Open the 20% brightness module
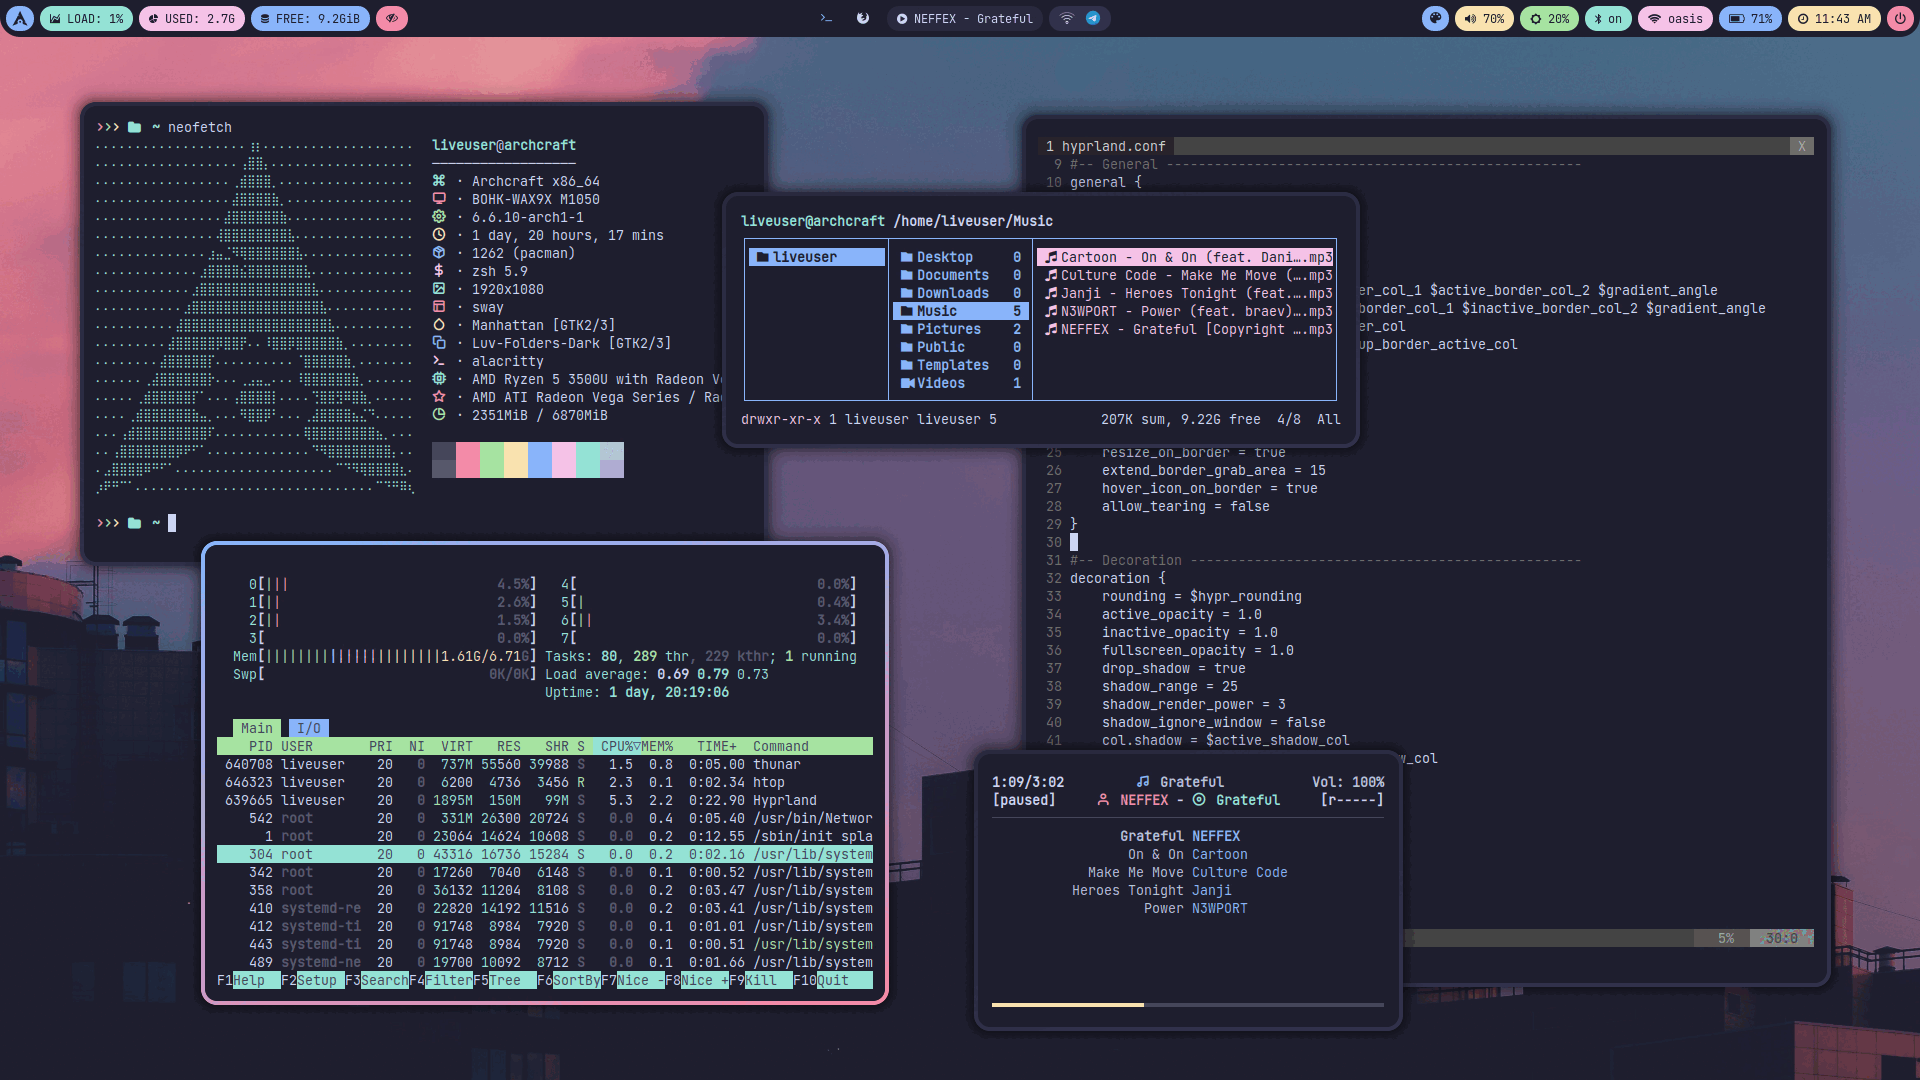 [1549, 19]
